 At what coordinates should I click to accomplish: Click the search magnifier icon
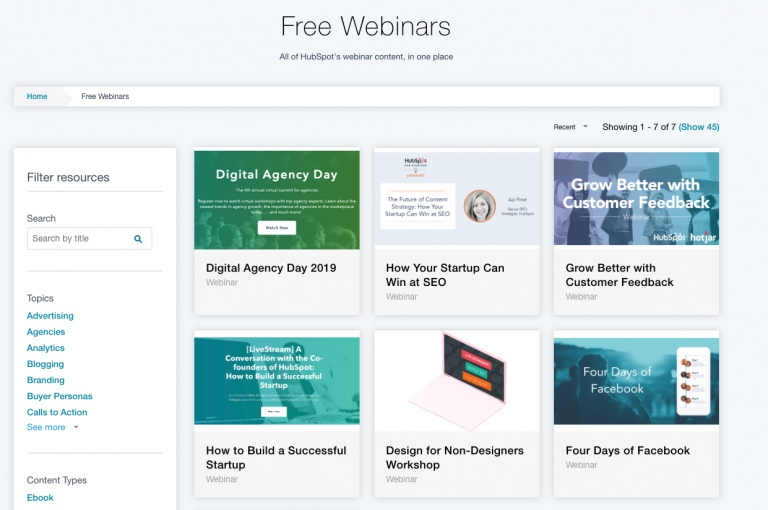coord(138,239)
